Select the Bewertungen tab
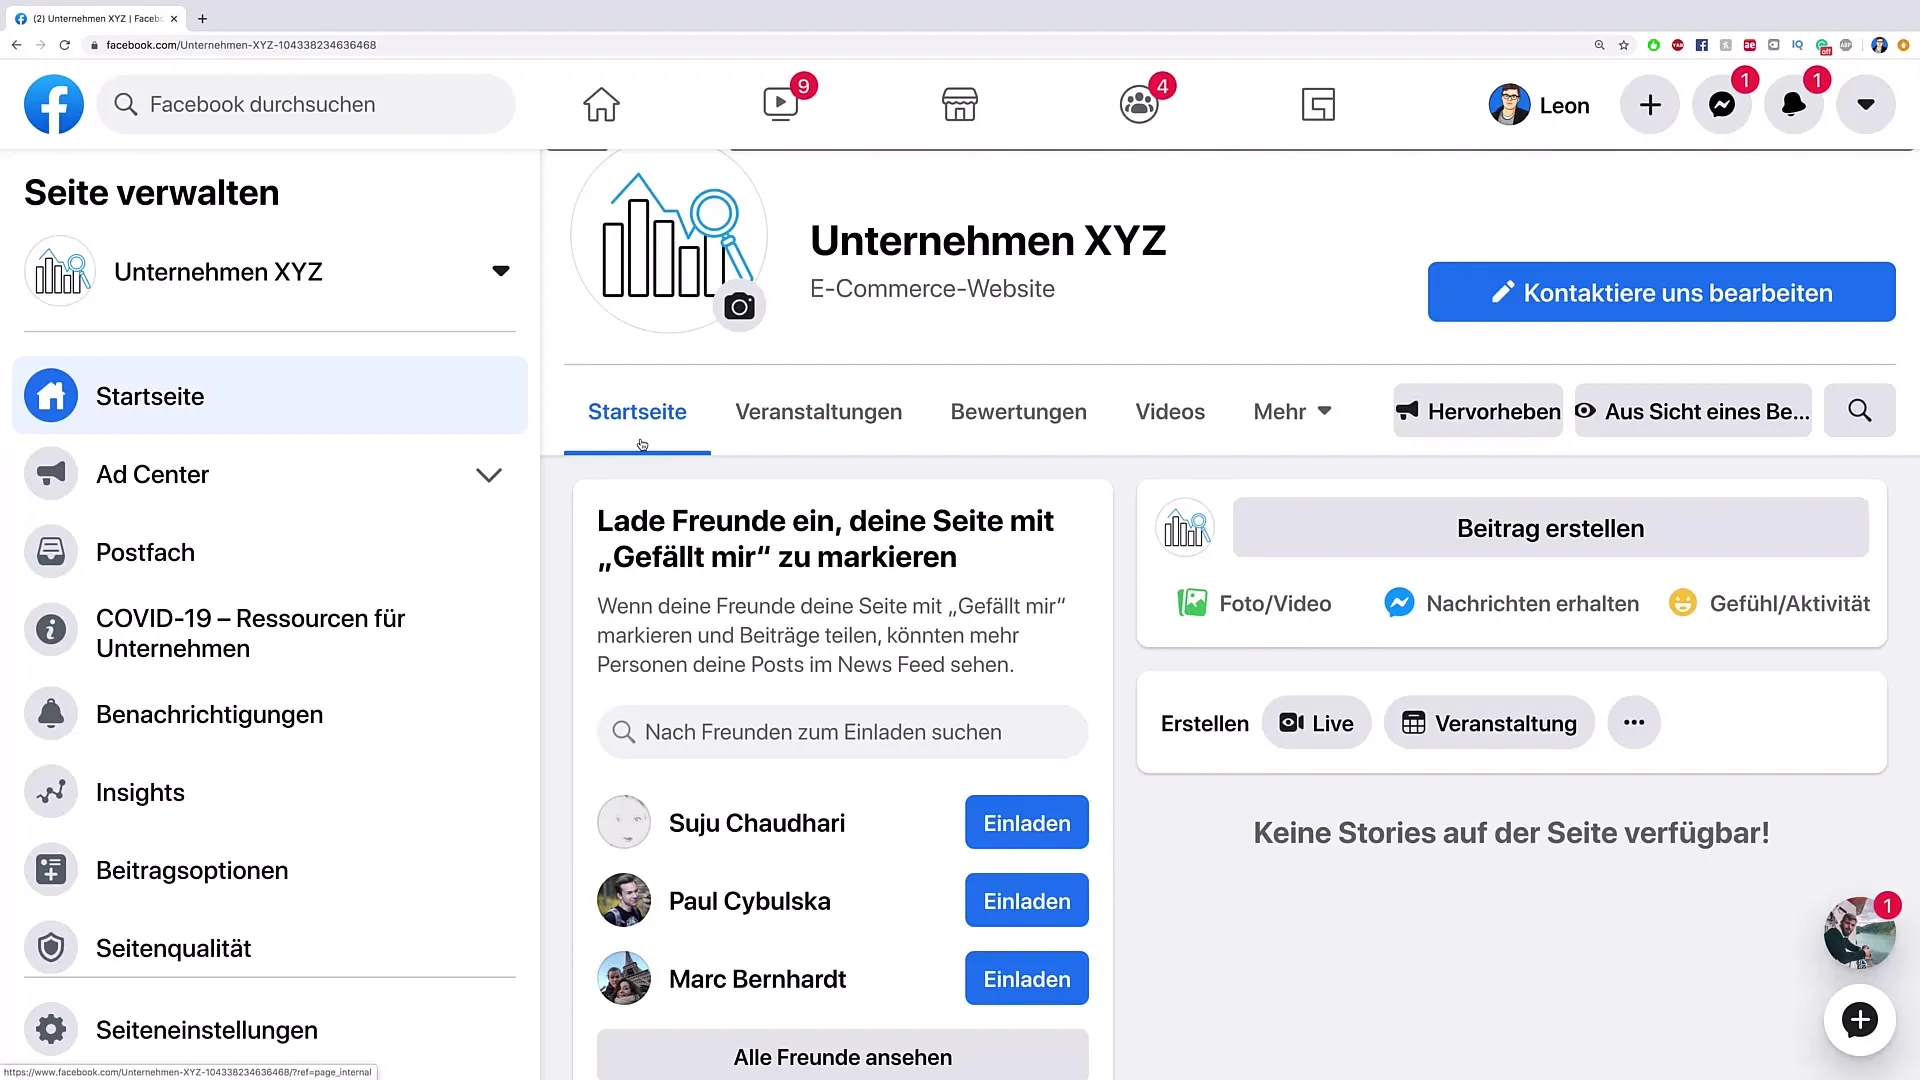1920x1080 pixels. pos(1018,411)
